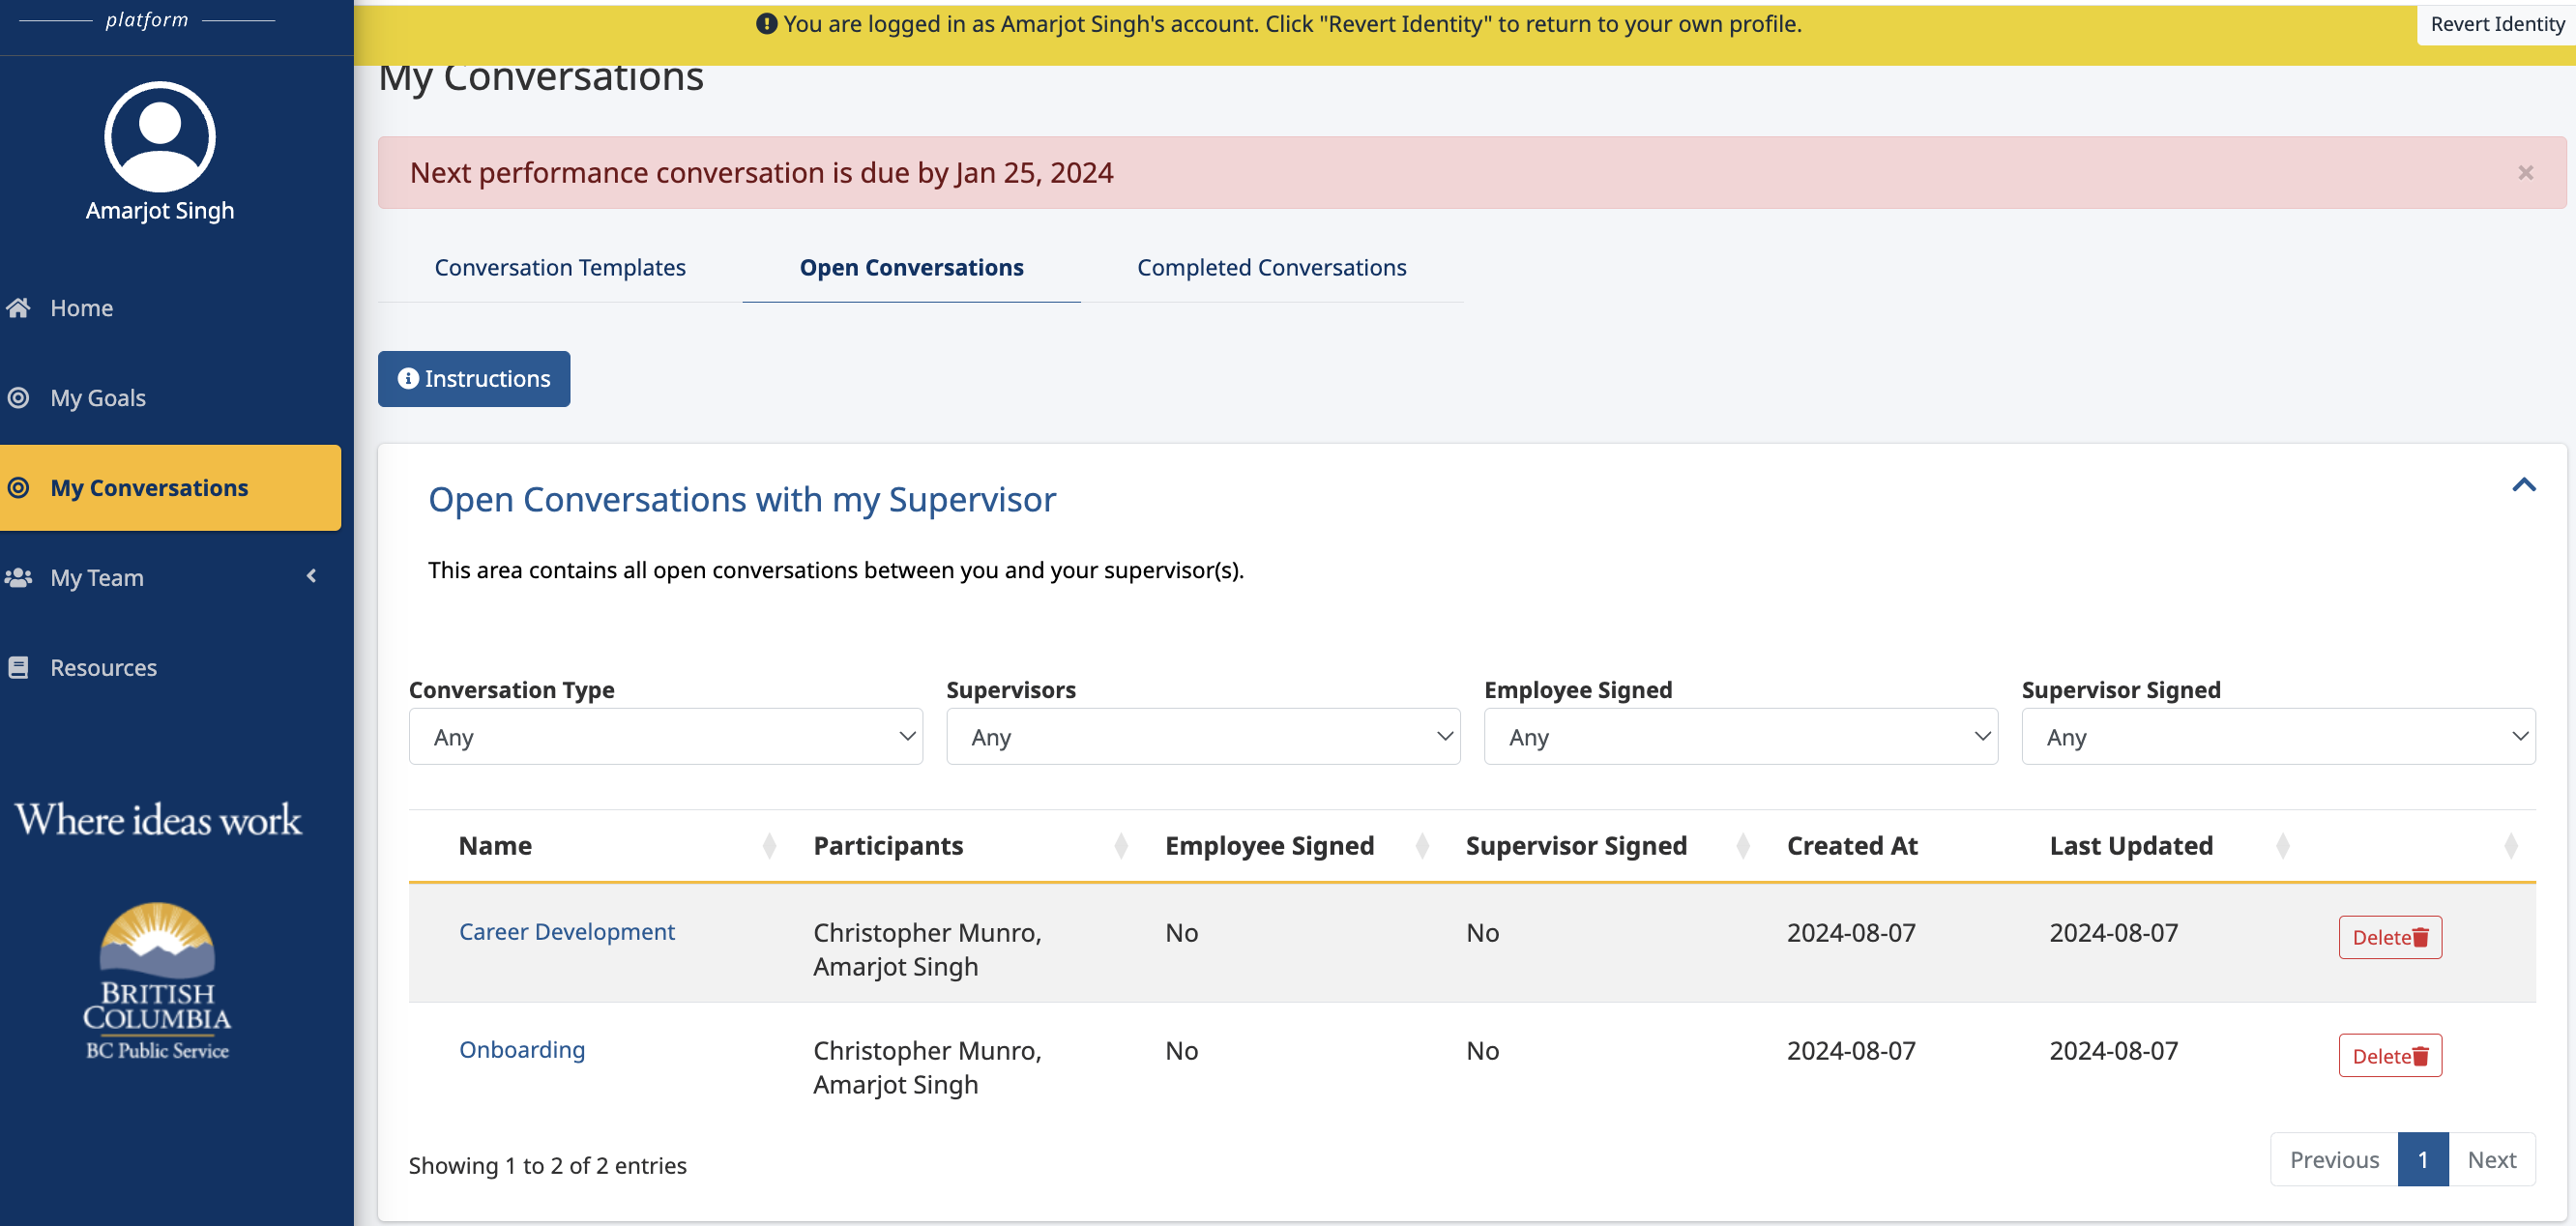The width and height of the screenshot is (2576, 1226).
Task: Click Career Development row's Created At date
Action: pyautogui.click(x=1851, y=933)
